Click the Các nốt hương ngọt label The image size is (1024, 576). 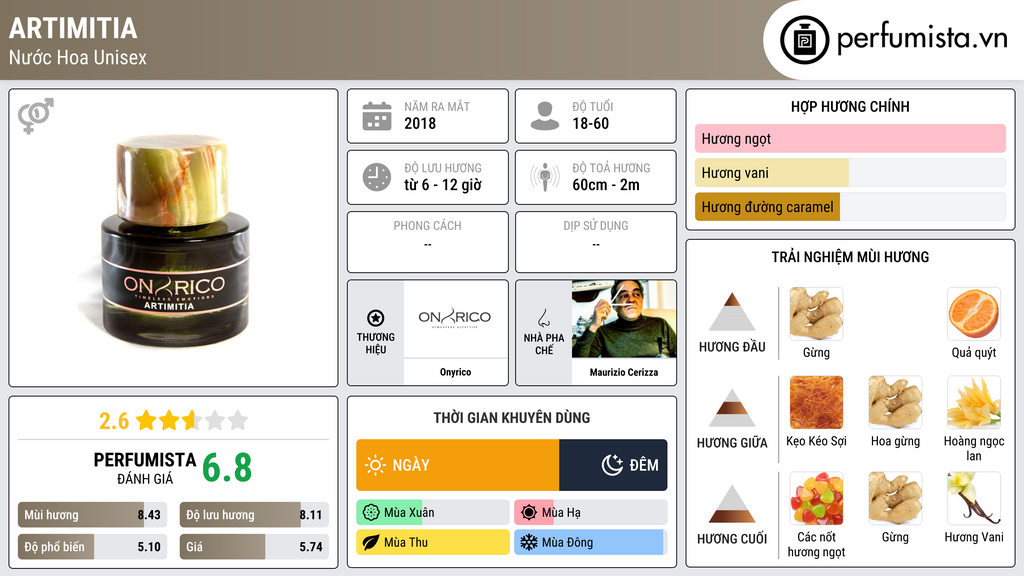pyautogui.click(x=816, y=544)
